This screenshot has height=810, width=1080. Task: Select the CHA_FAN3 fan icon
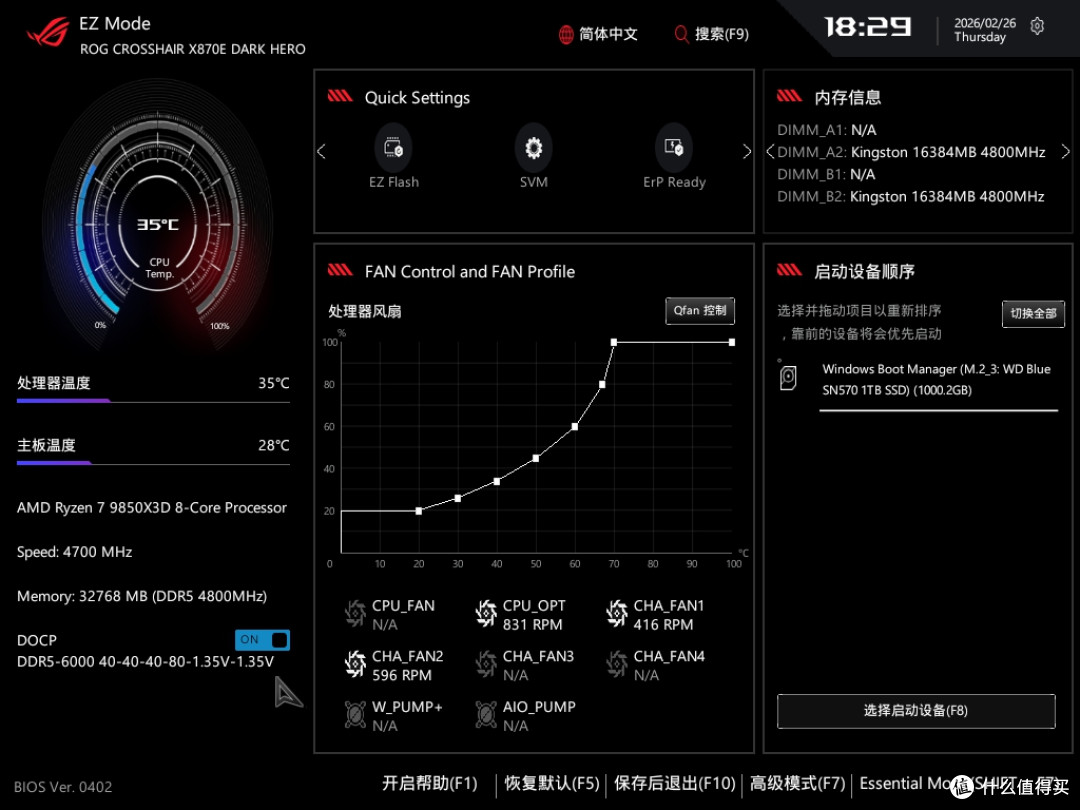pos(486,664)
